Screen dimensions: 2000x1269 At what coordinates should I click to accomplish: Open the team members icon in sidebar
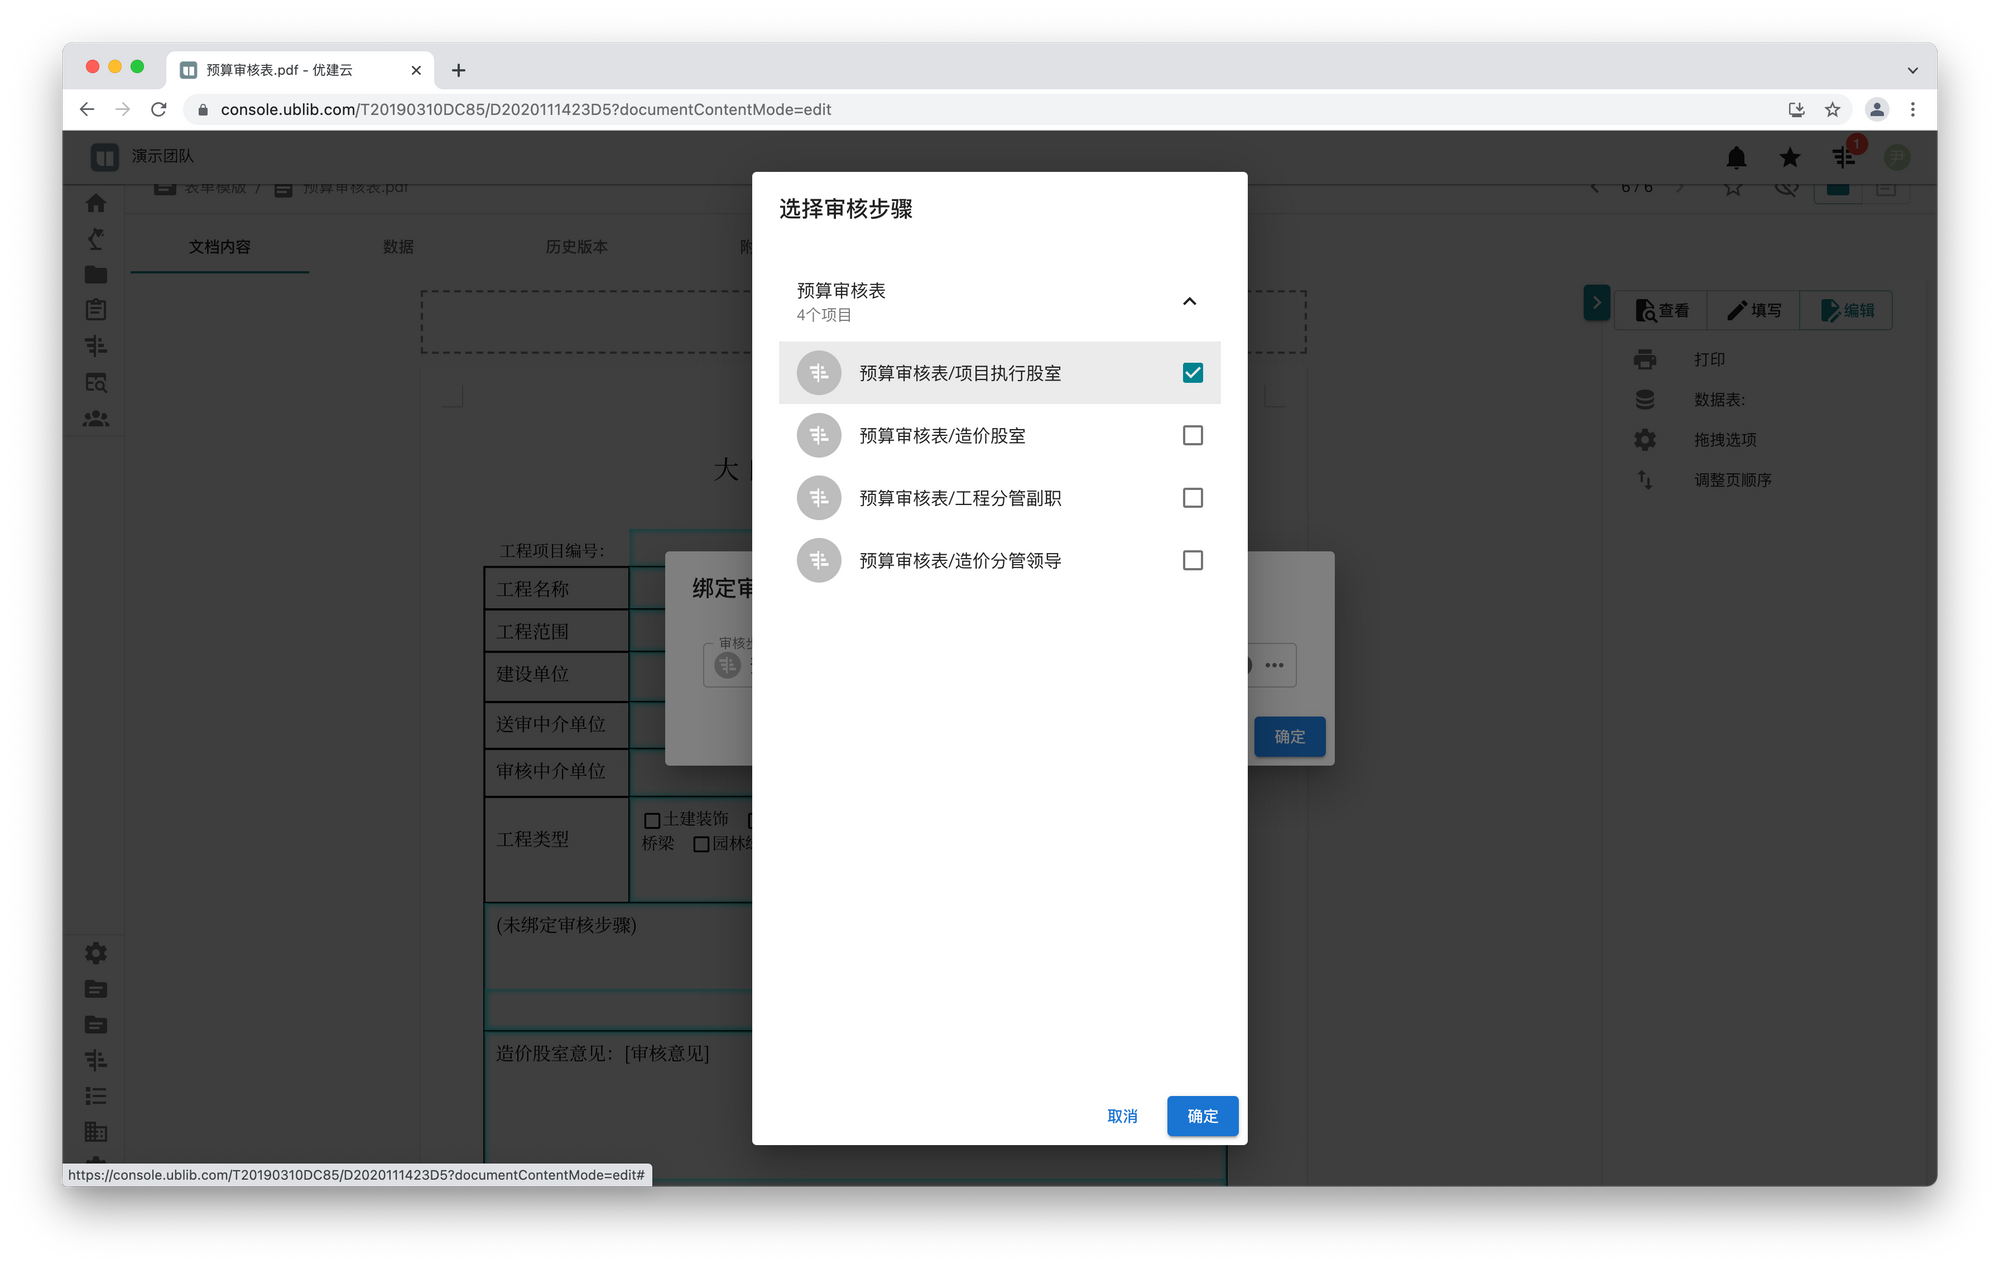point(96,419)
